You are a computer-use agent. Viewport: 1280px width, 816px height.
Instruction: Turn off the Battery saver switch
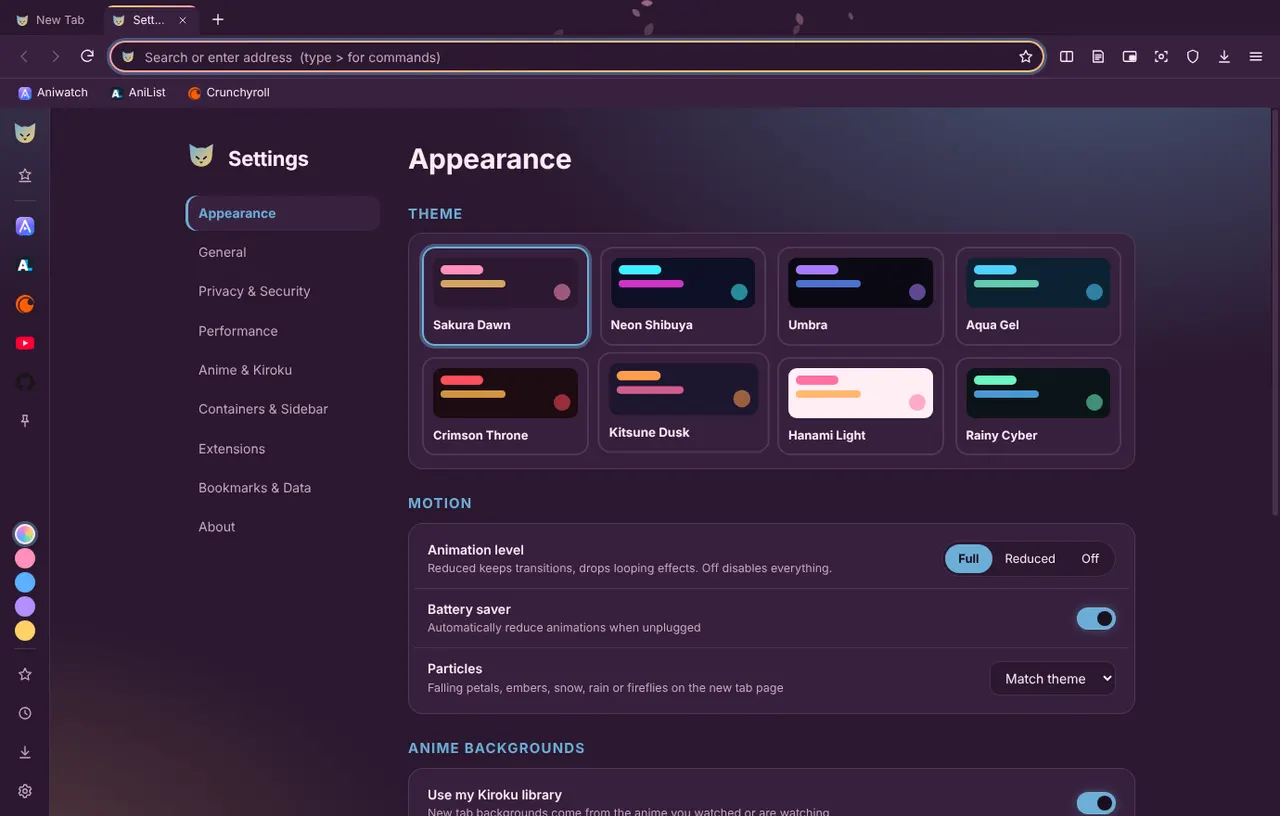[x=1095, y=619]
